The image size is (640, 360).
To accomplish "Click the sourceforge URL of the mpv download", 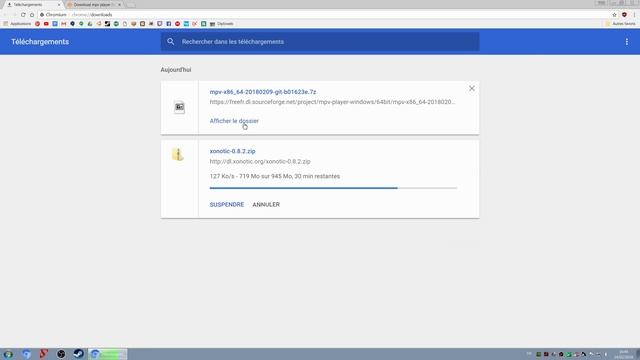I will pos(332,102).
